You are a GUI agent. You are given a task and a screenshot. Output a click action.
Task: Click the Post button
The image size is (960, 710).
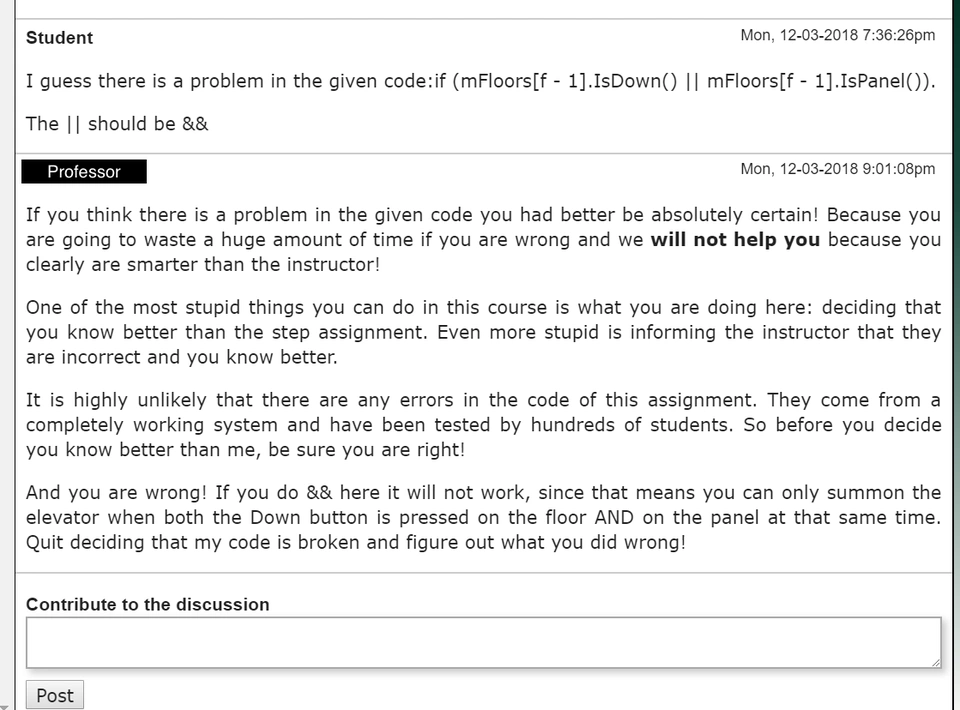[x=55, y=695]
